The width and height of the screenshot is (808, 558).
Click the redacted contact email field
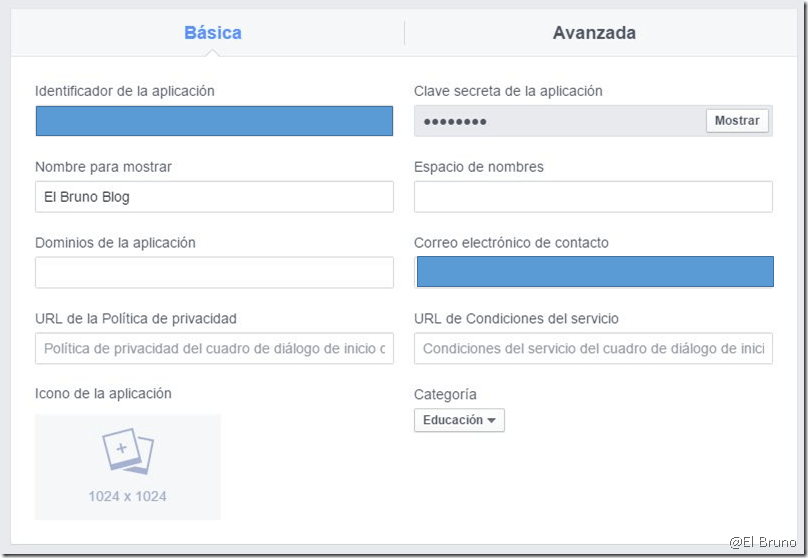coord(594,272)
